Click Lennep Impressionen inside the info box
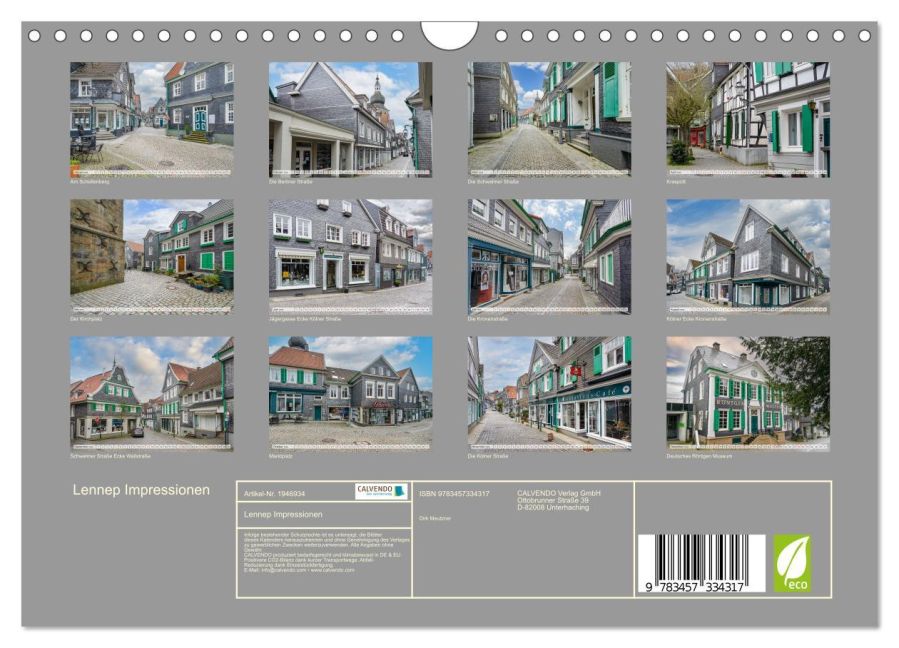The width and height of the screenshot is (899, 648). pyautogui.click(x=283, y=514)
